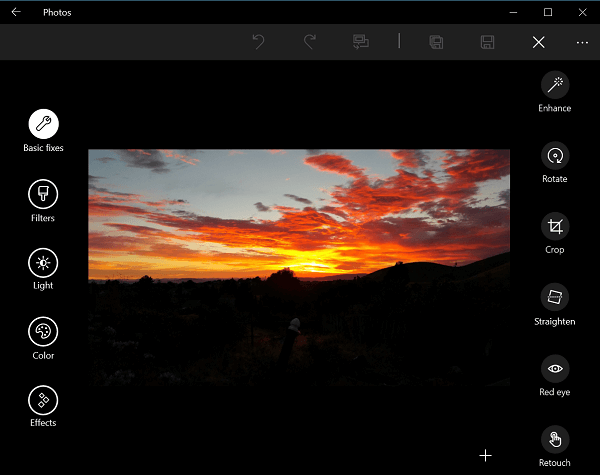
Task: Compare edited photo with original
Action: click(x=360, y=42)
